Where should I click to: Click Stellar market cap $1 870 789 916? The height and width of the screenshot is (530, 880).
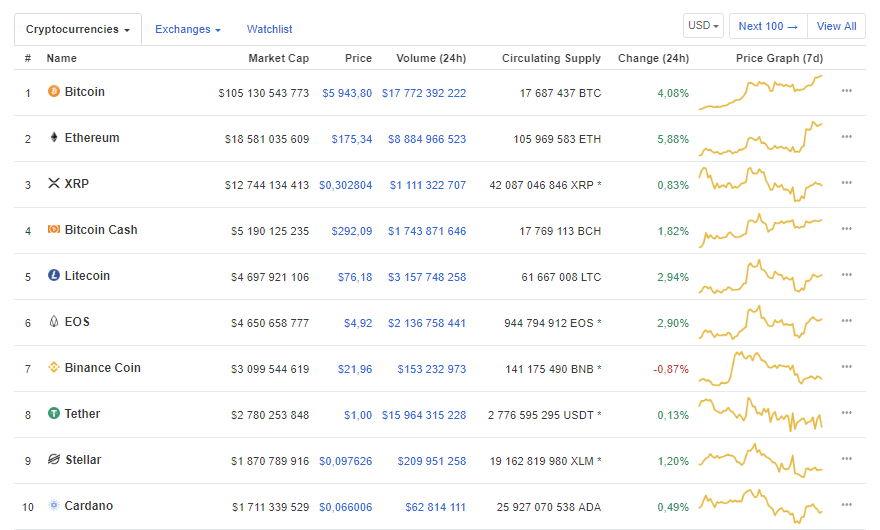point(270,462)
